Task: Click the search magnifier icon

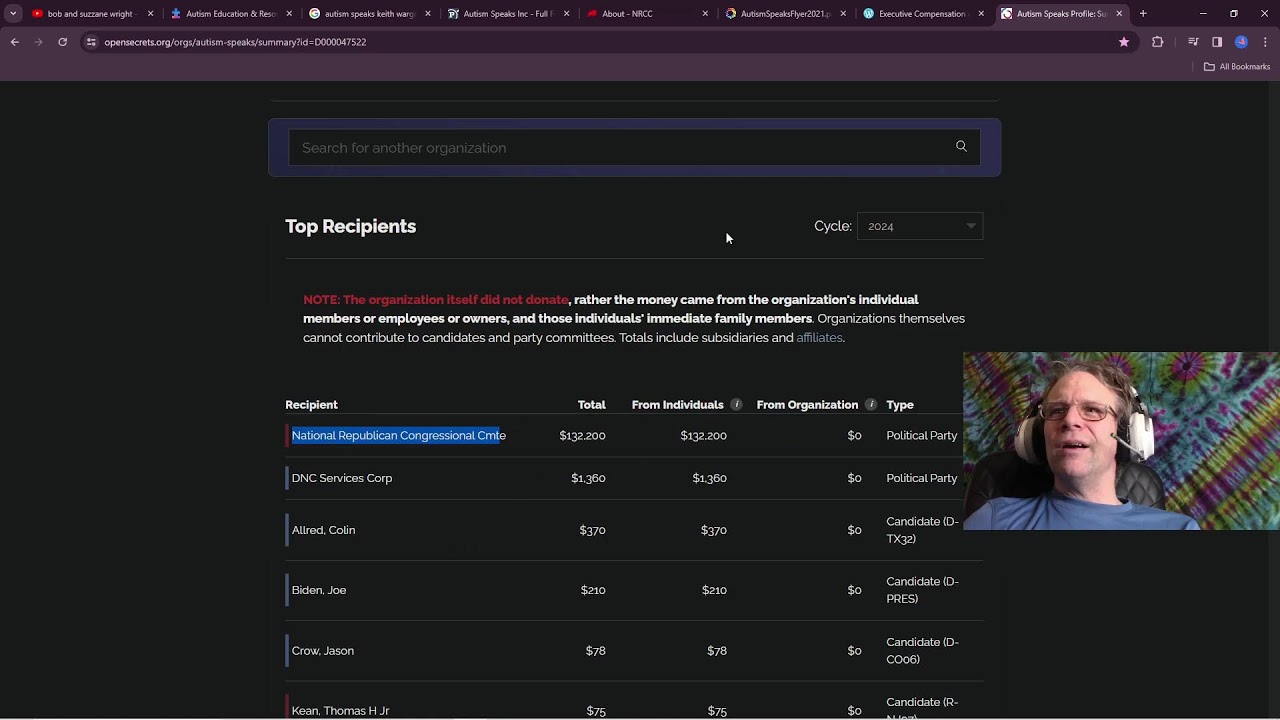Action: click(x=961, y=147)
